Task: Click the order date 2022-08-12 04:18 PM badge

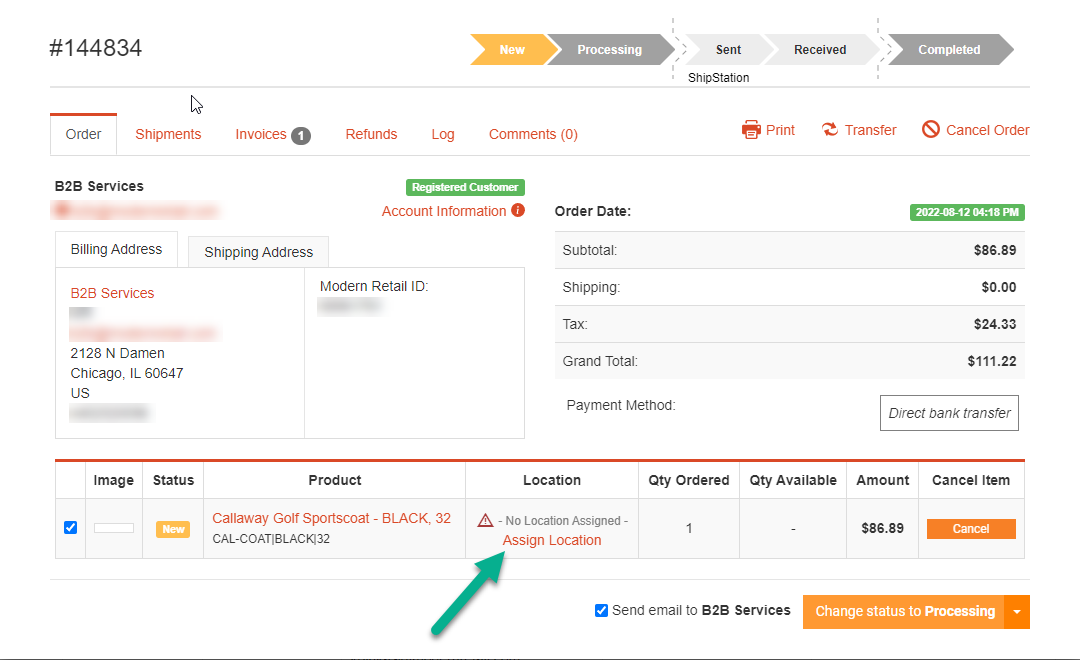Action: [967, 212]
